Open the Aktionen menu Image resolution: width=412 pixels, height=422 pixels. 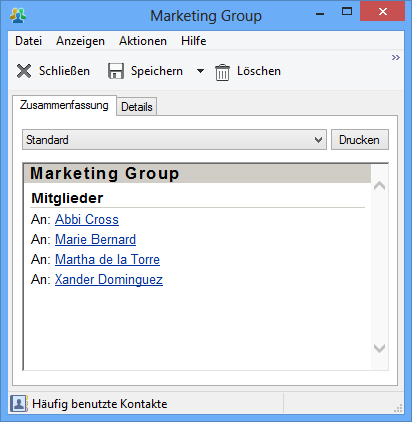point(143,41)
